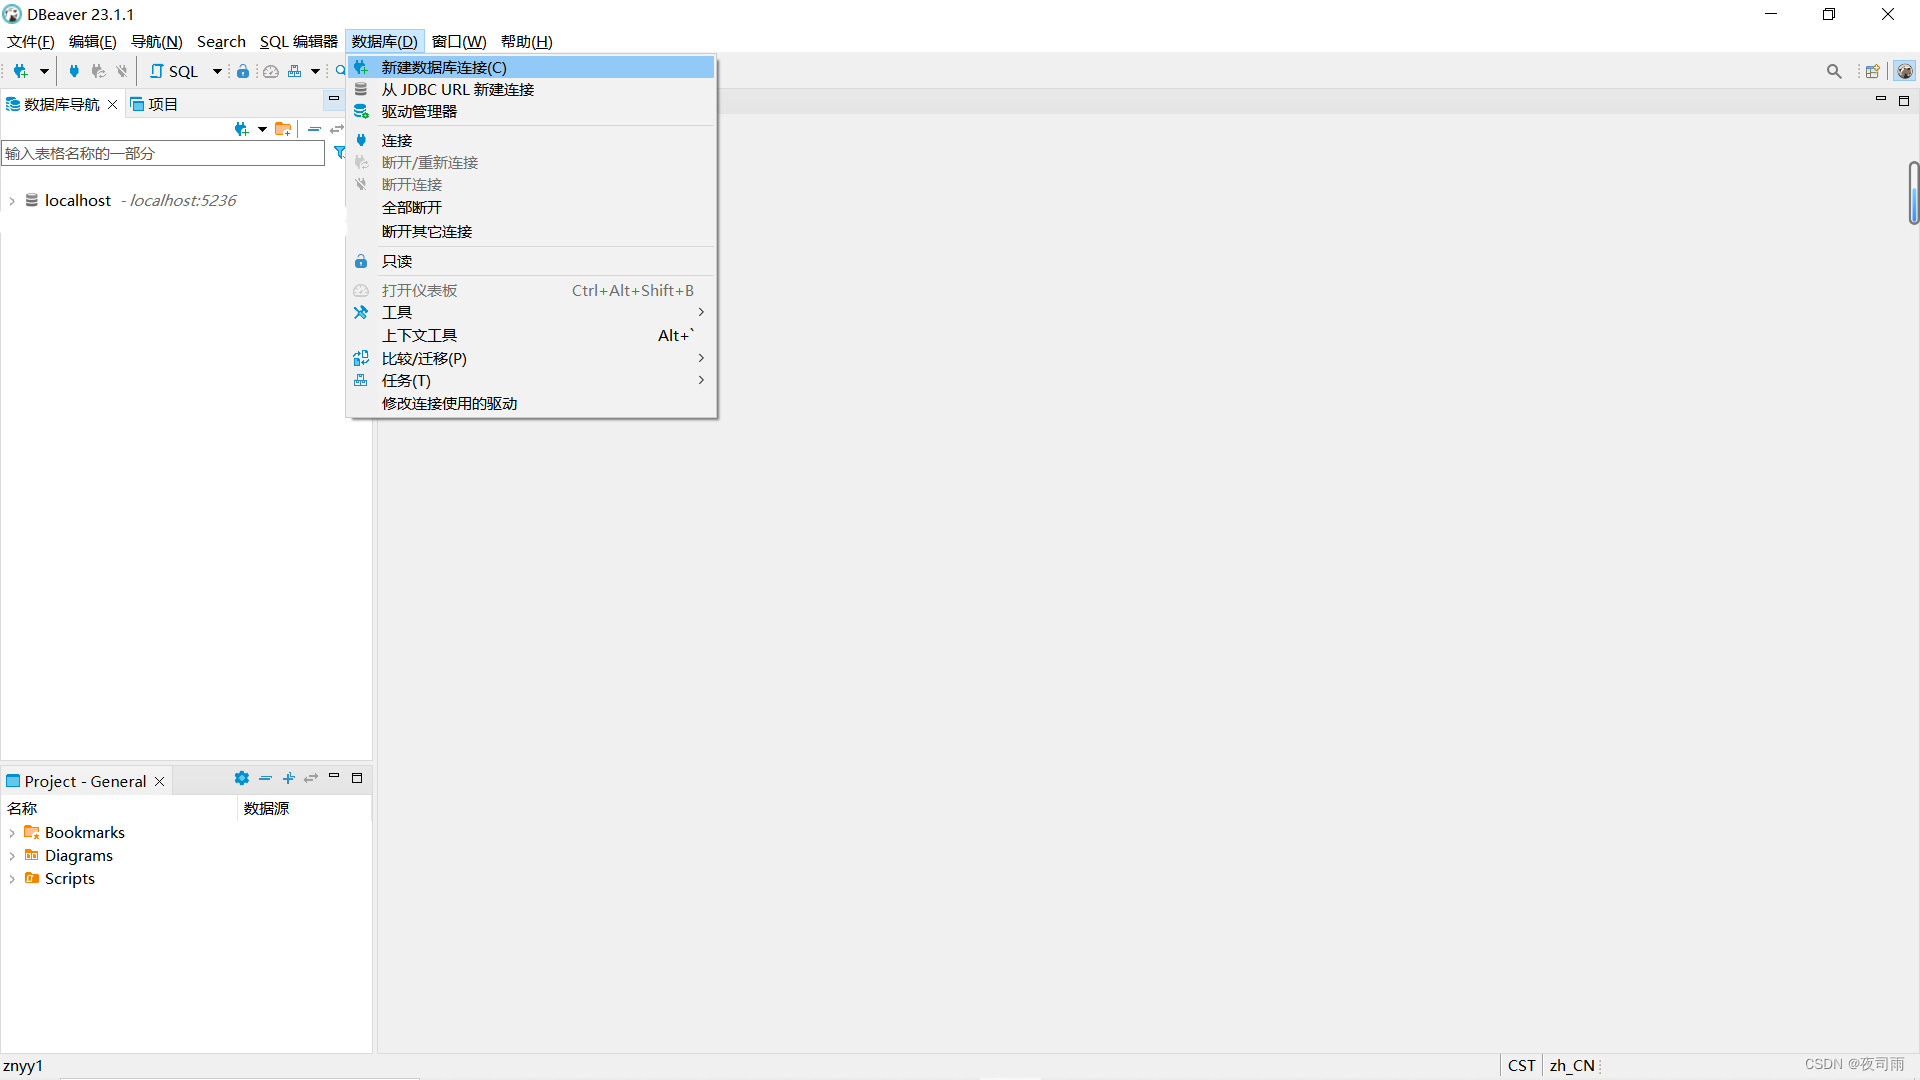Toggle disconnect current connection 断开连接

[x=410, y=185]
